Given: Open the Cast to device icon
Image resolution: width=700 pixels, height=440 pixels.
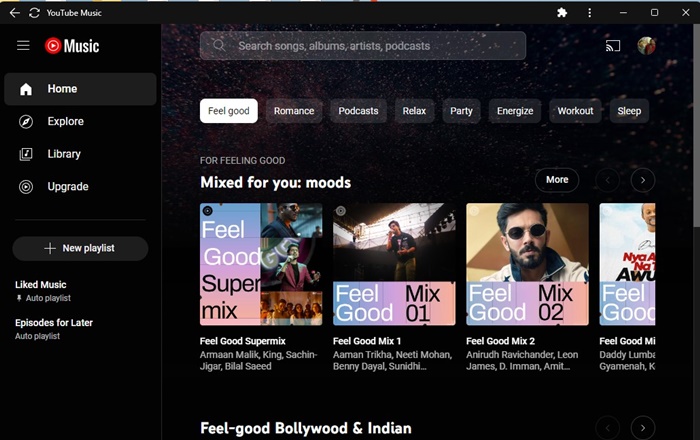Looking at the screenshot, I should [x=613, y=46].
